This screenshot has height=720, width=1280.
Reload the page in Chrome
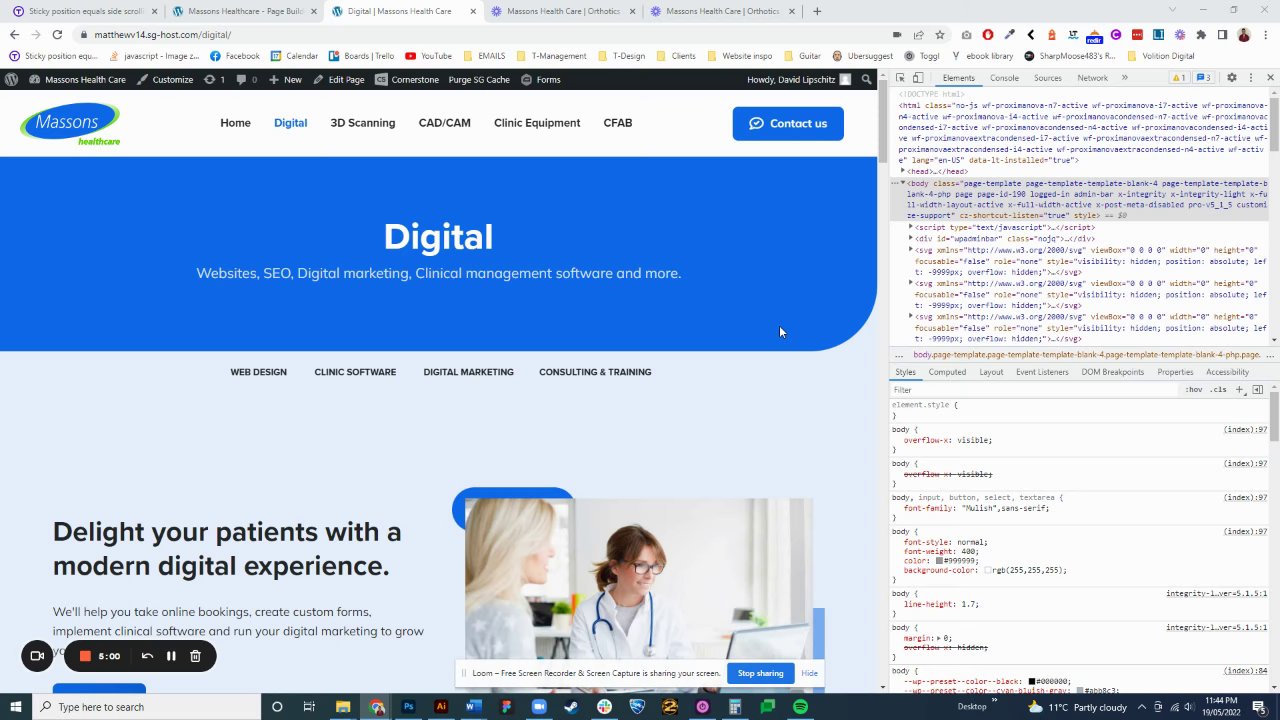click(x=57, y=34)
